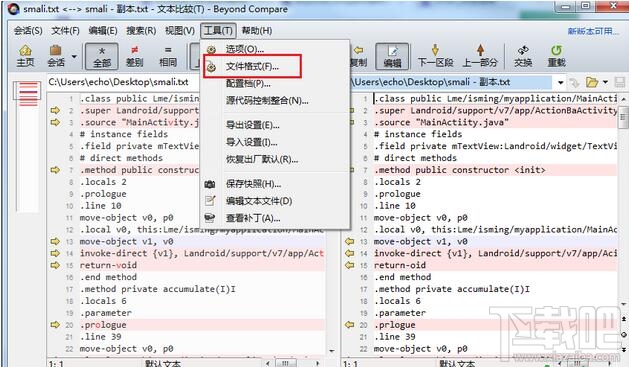Click the Beyond Compare title bar app icon
The width and height of the screenshot is (629, 367).
[x=13, y=9]
